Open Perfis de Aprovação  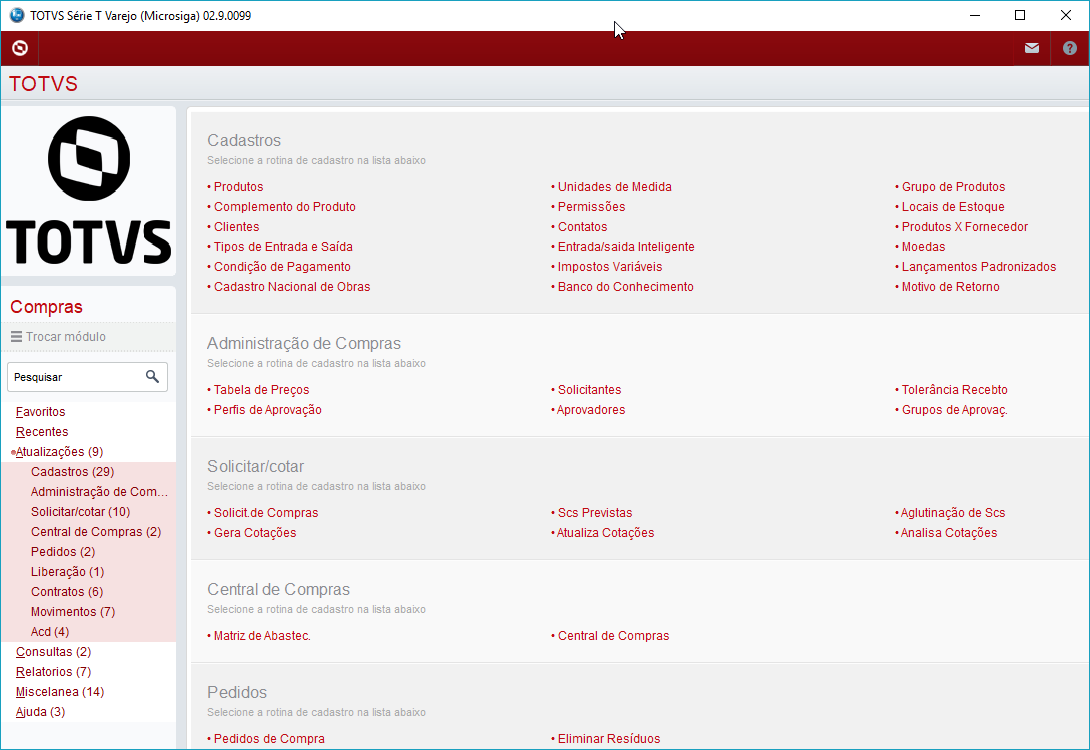[x=268, y=410]
